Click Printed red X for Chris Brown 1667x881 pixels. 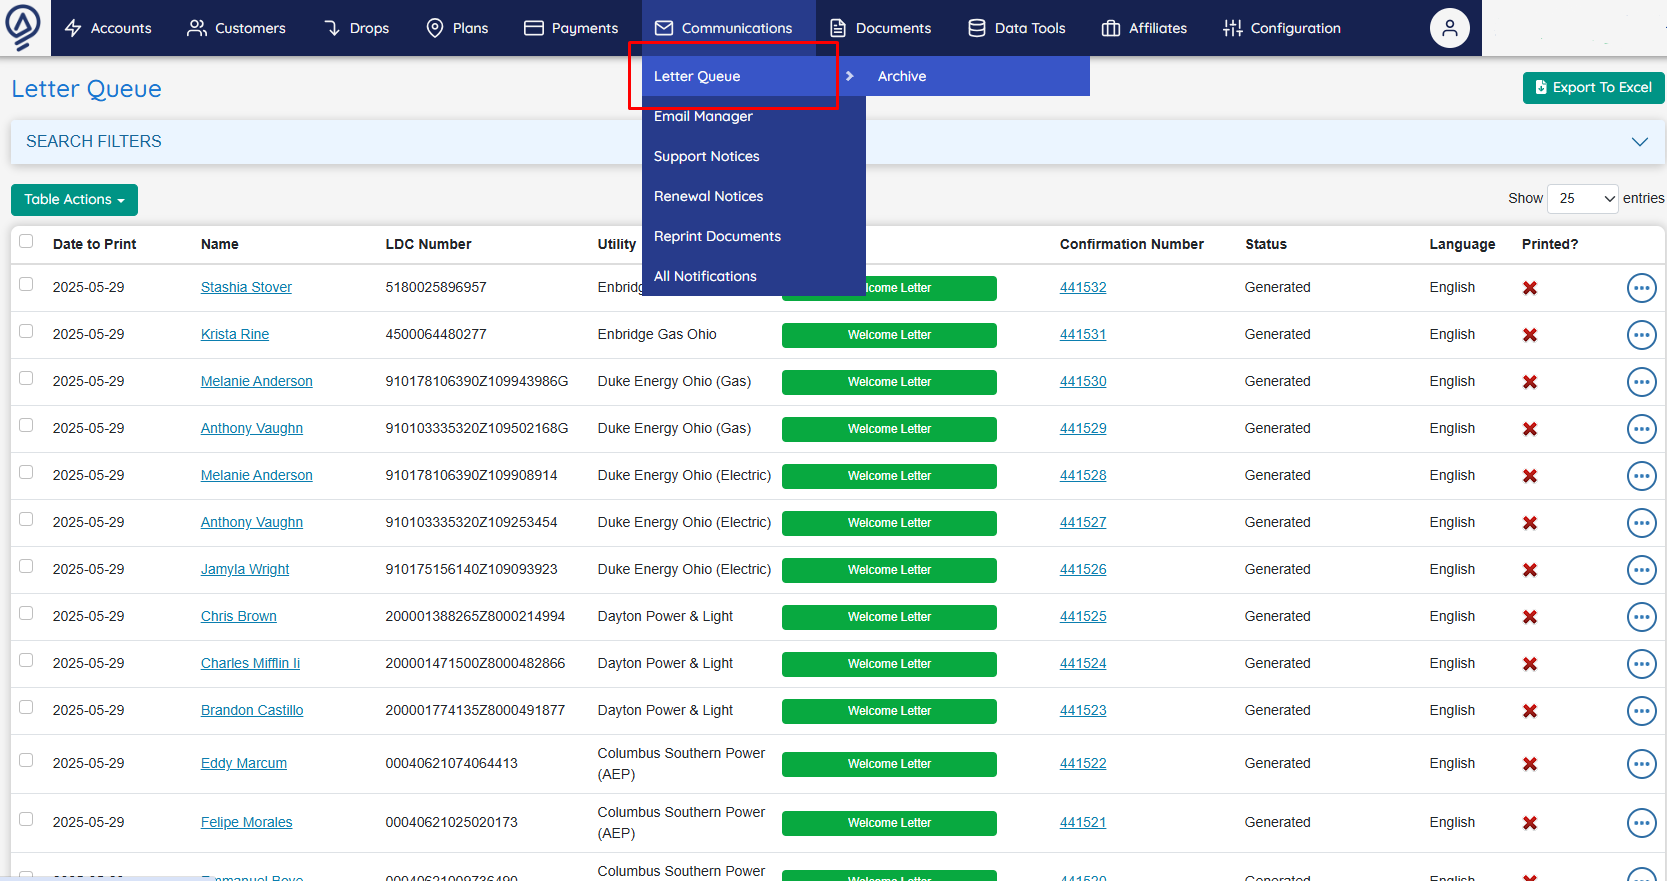[1529, 617]
